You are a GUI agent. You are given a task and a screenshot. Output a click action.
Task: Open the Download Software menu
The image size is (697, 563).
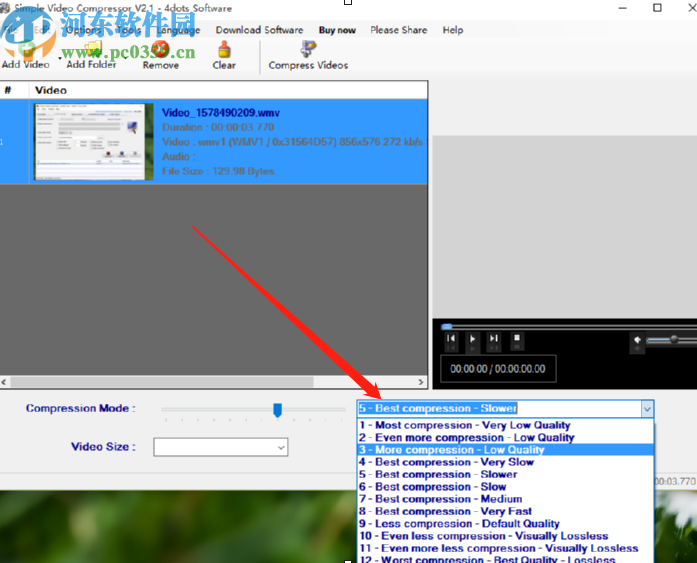coord(259,30)
